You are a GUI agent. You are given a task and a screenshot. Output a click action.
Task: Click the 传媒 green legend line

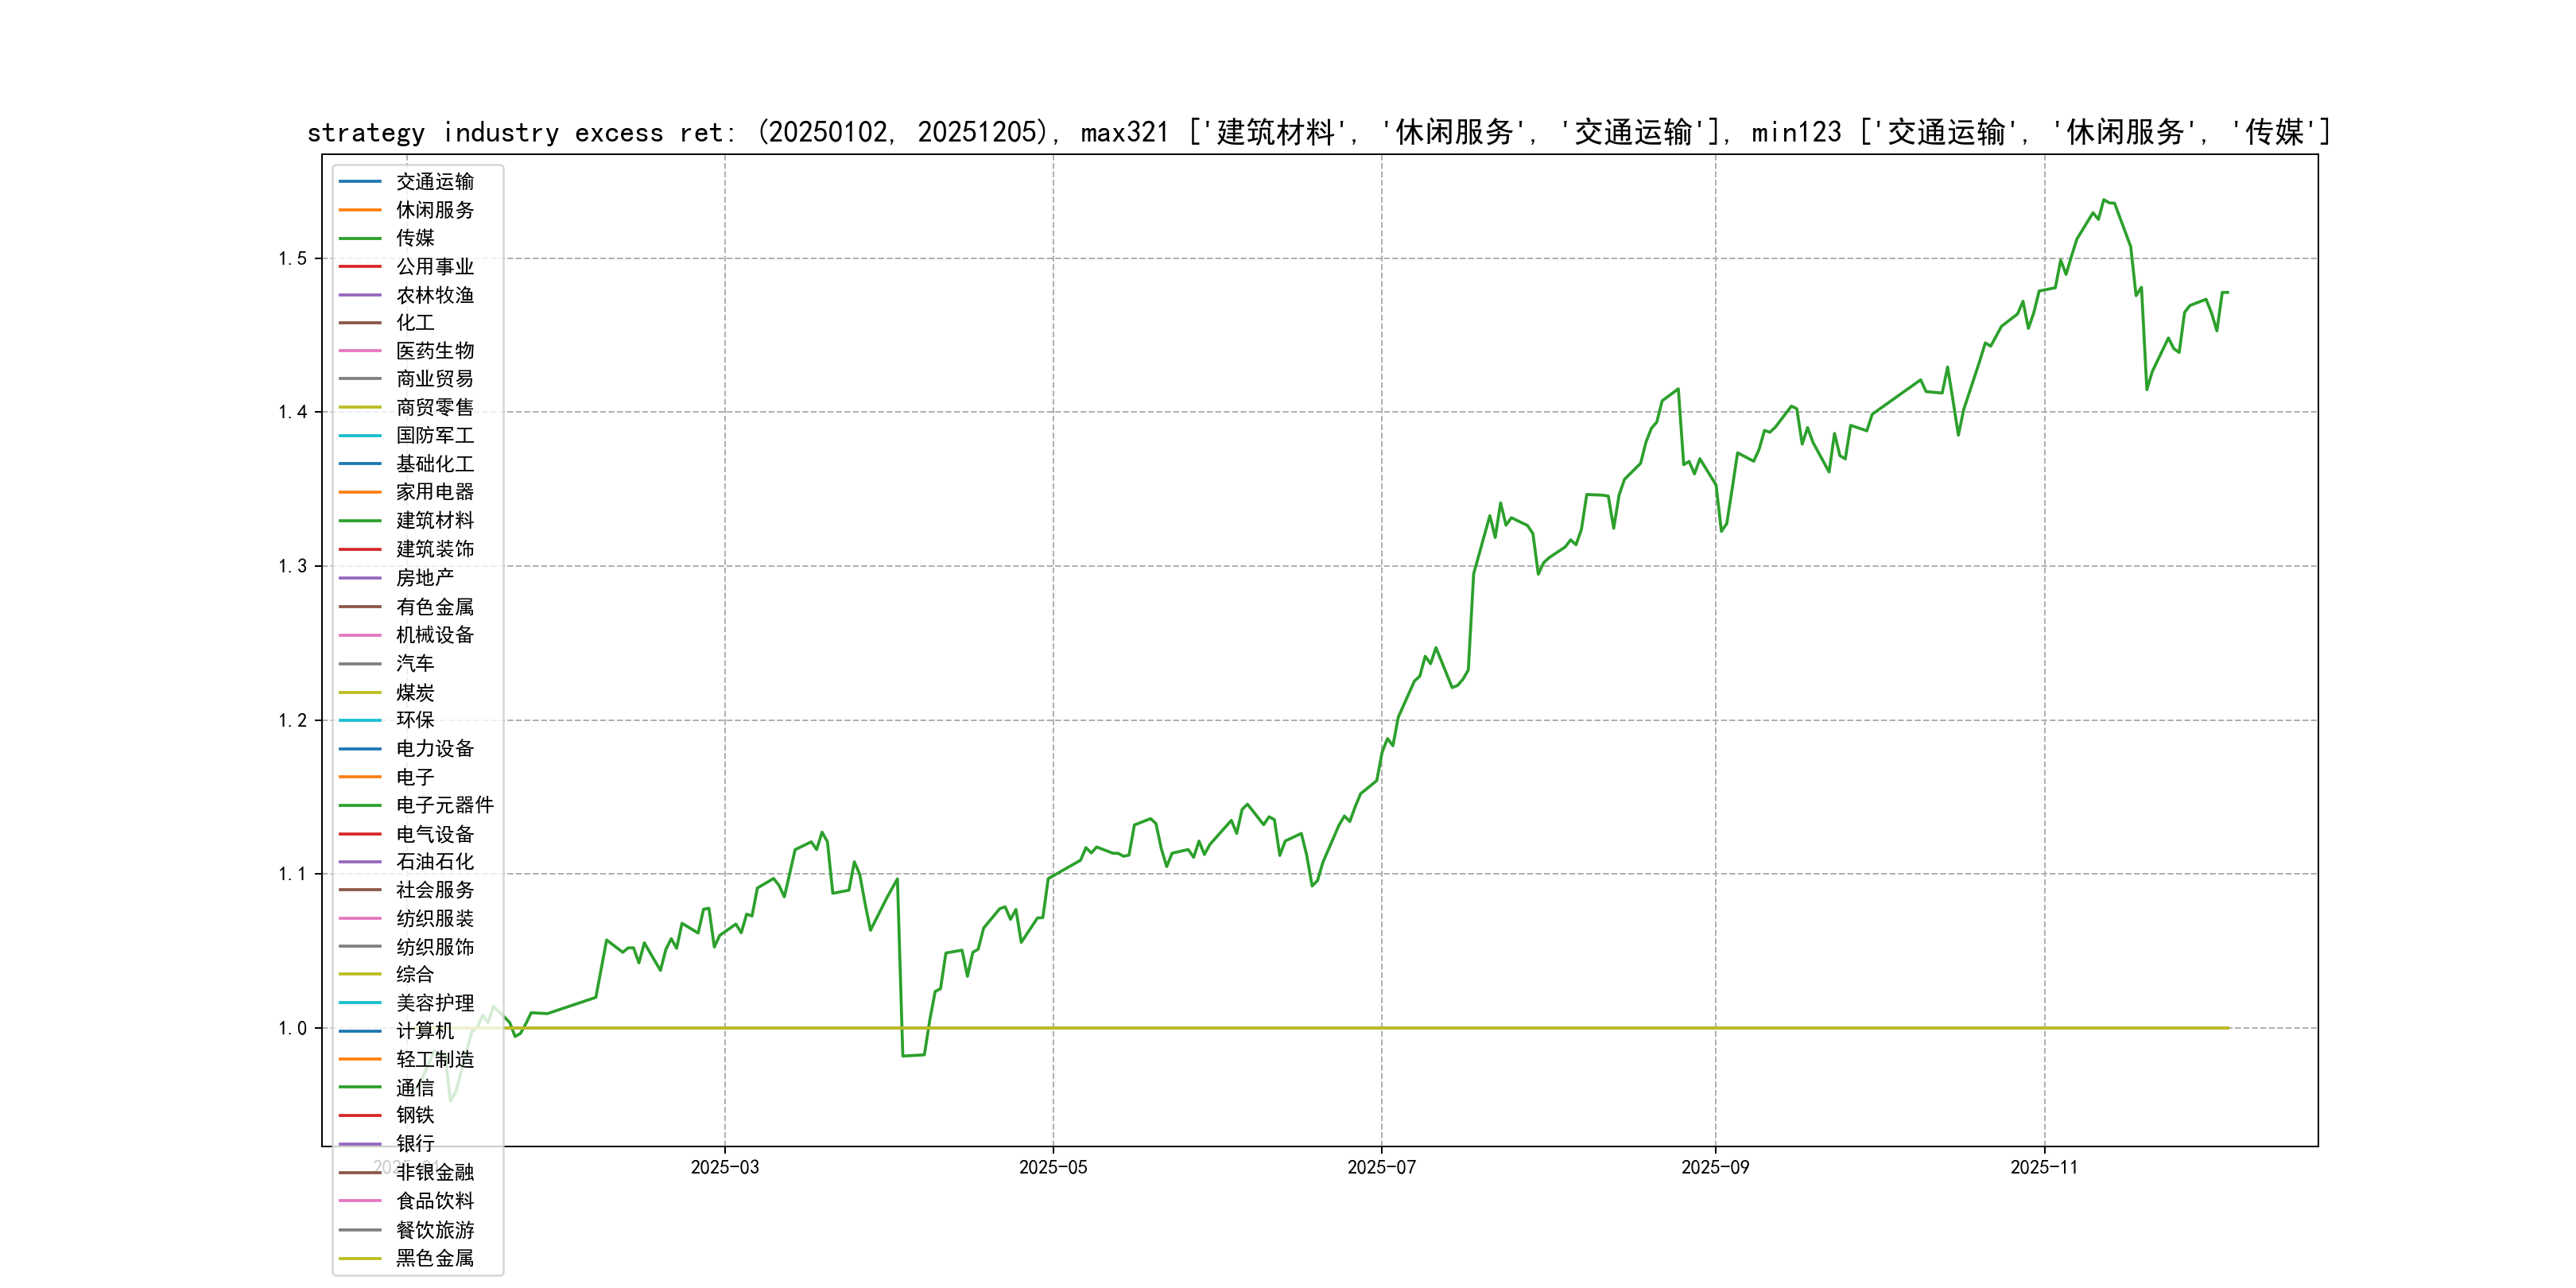pyautogui.click(x=360, y=238)
